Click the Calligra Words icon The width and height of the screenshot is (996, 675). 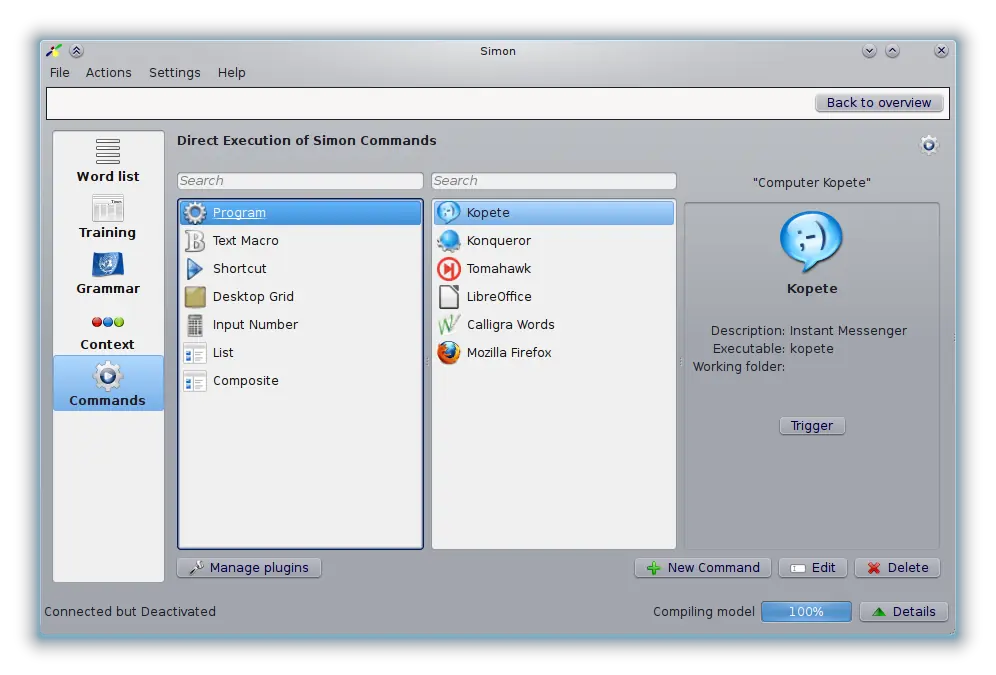coord(448,324)
